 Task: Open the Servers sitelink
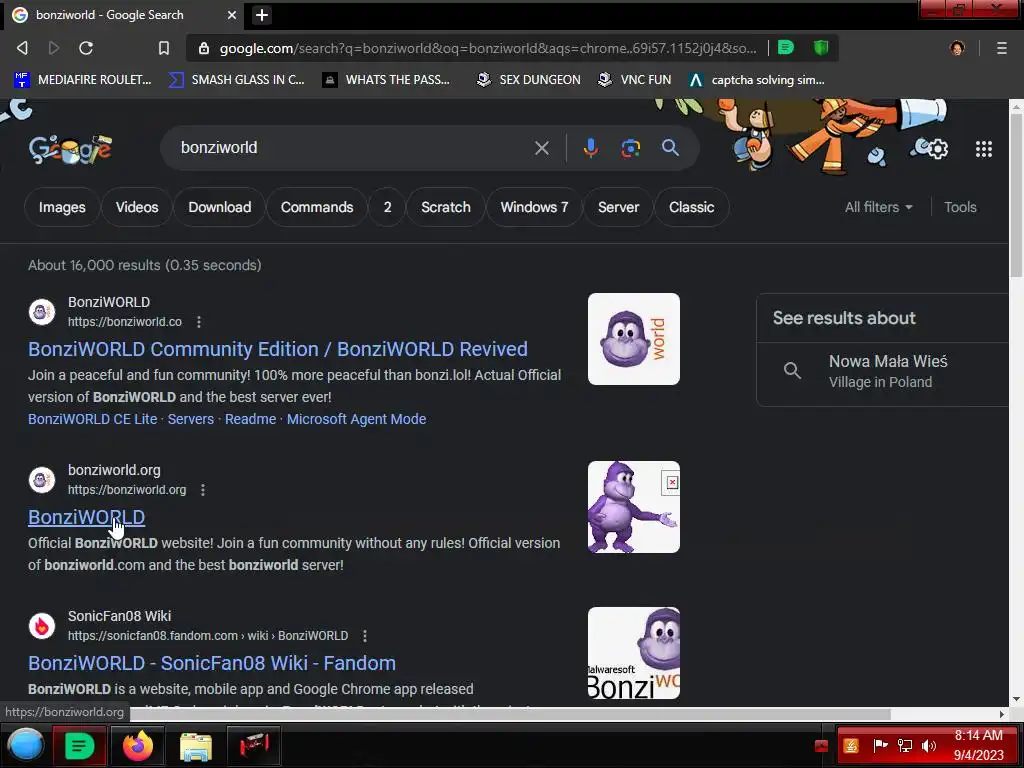pos(191,419)
